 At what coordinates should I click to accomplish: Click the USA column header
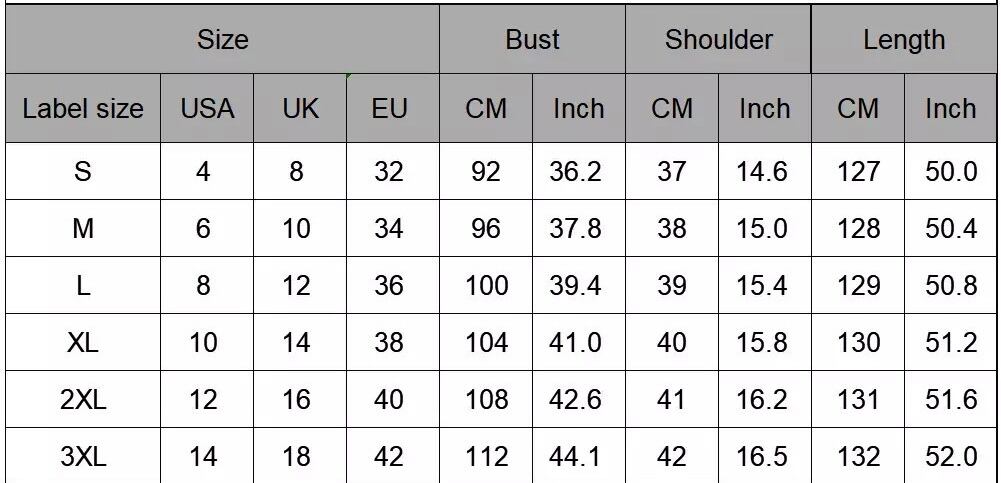(x=207, y=108)
